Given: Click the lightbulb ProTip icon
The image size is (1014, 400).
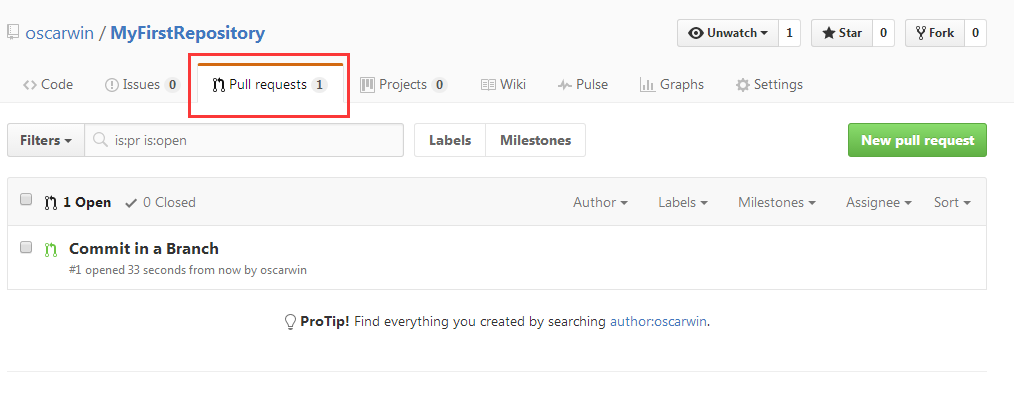Looking at the screenshot, I should pos(291,322).
